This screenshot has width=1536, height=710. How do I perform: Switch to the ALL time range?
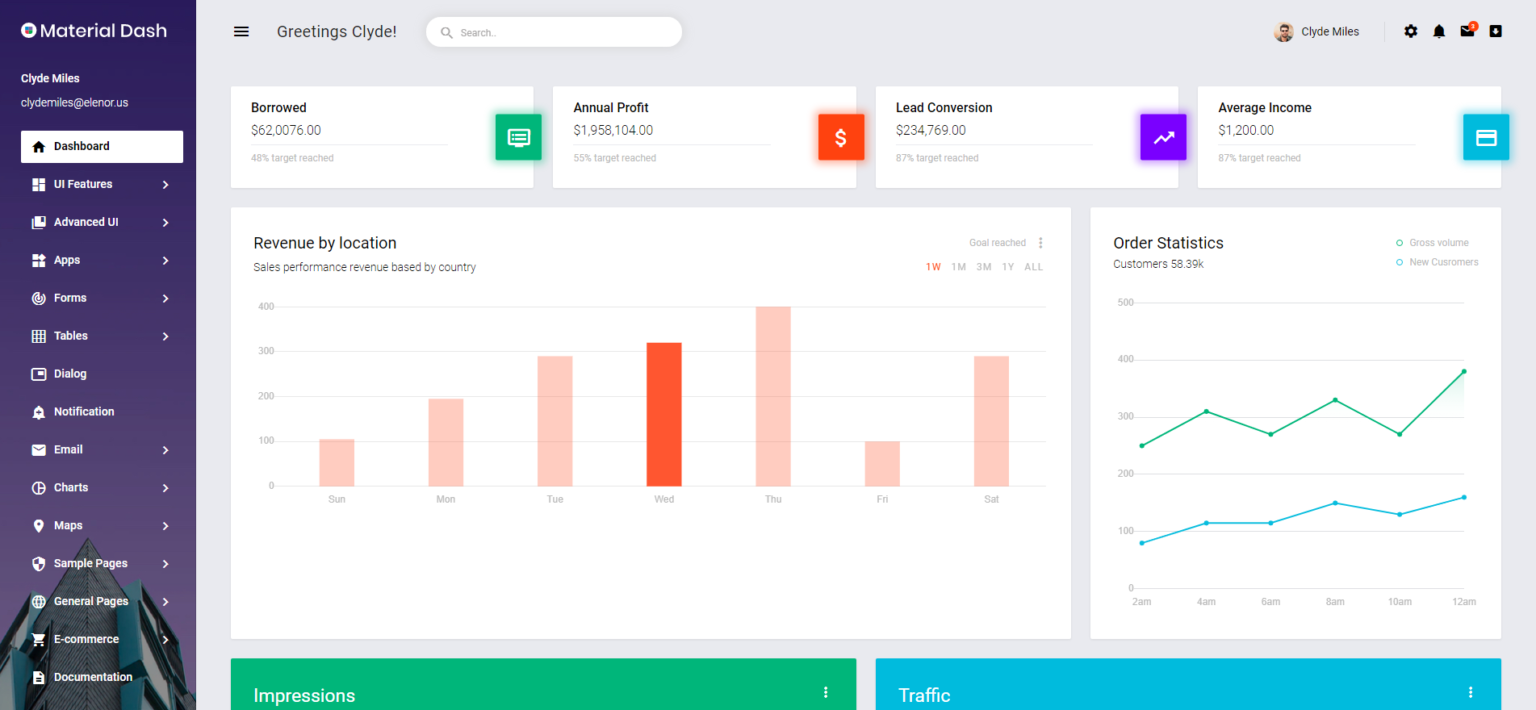[1033, 266]
